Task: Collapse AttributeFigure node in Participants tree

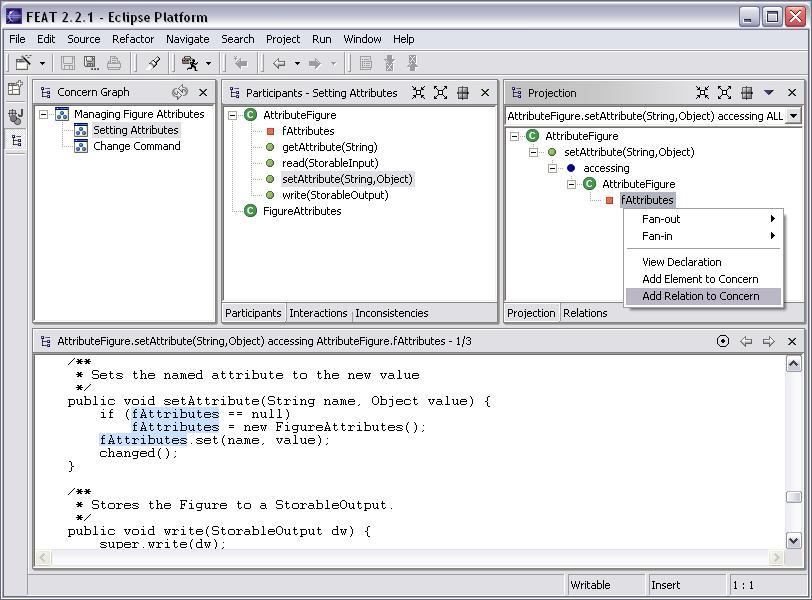Action: pos(233,115)
